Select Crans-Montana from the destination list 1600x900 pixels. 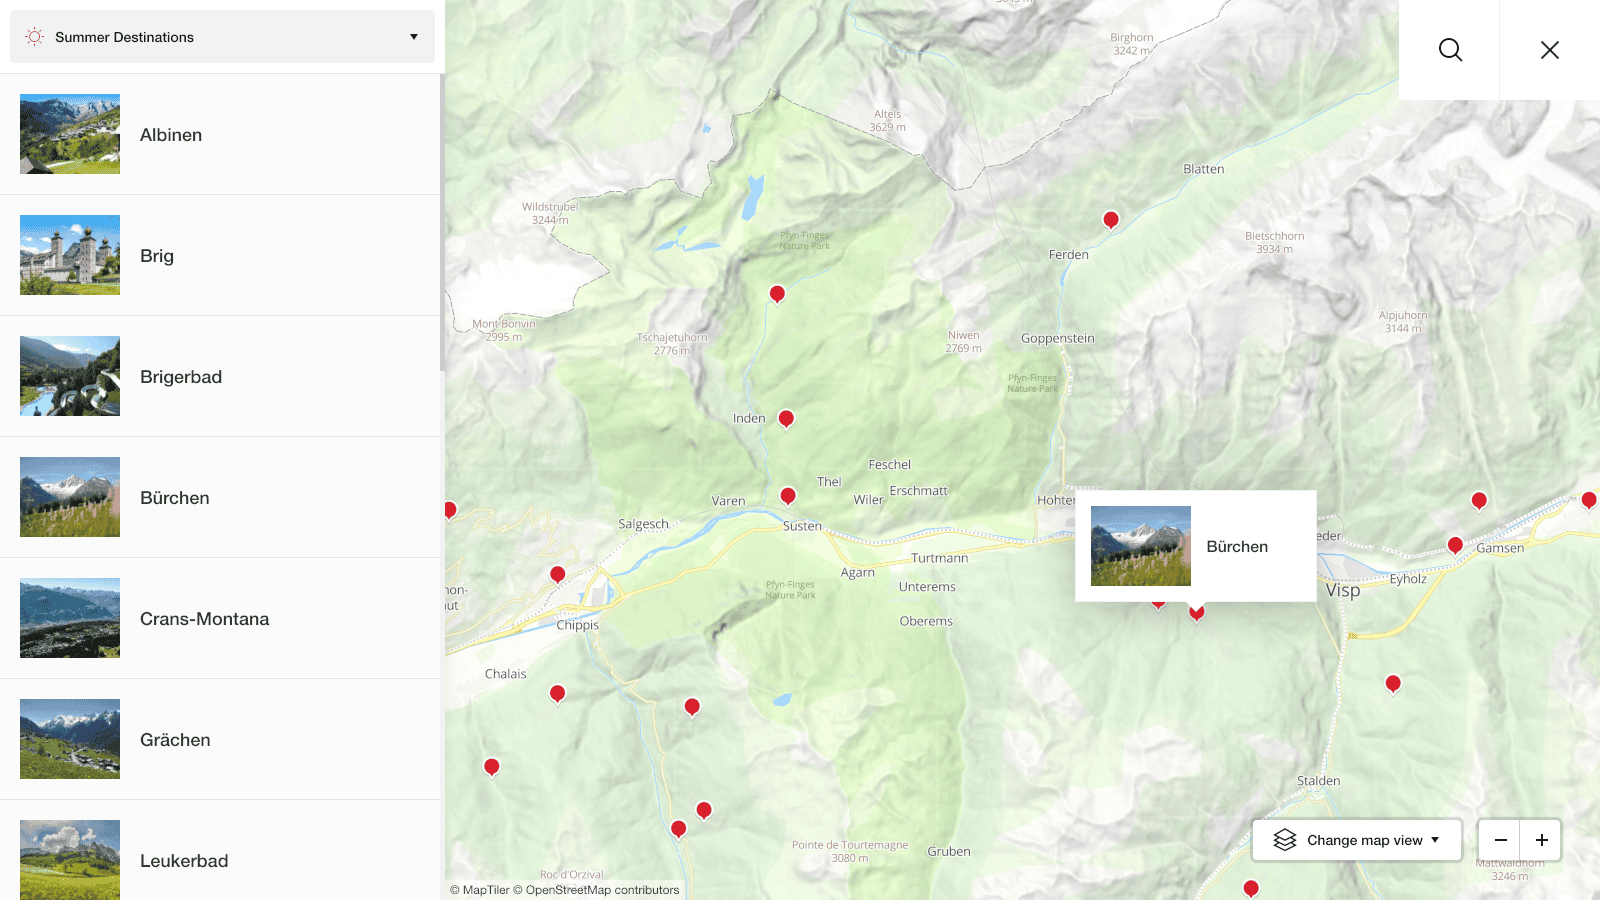point(204,618)
